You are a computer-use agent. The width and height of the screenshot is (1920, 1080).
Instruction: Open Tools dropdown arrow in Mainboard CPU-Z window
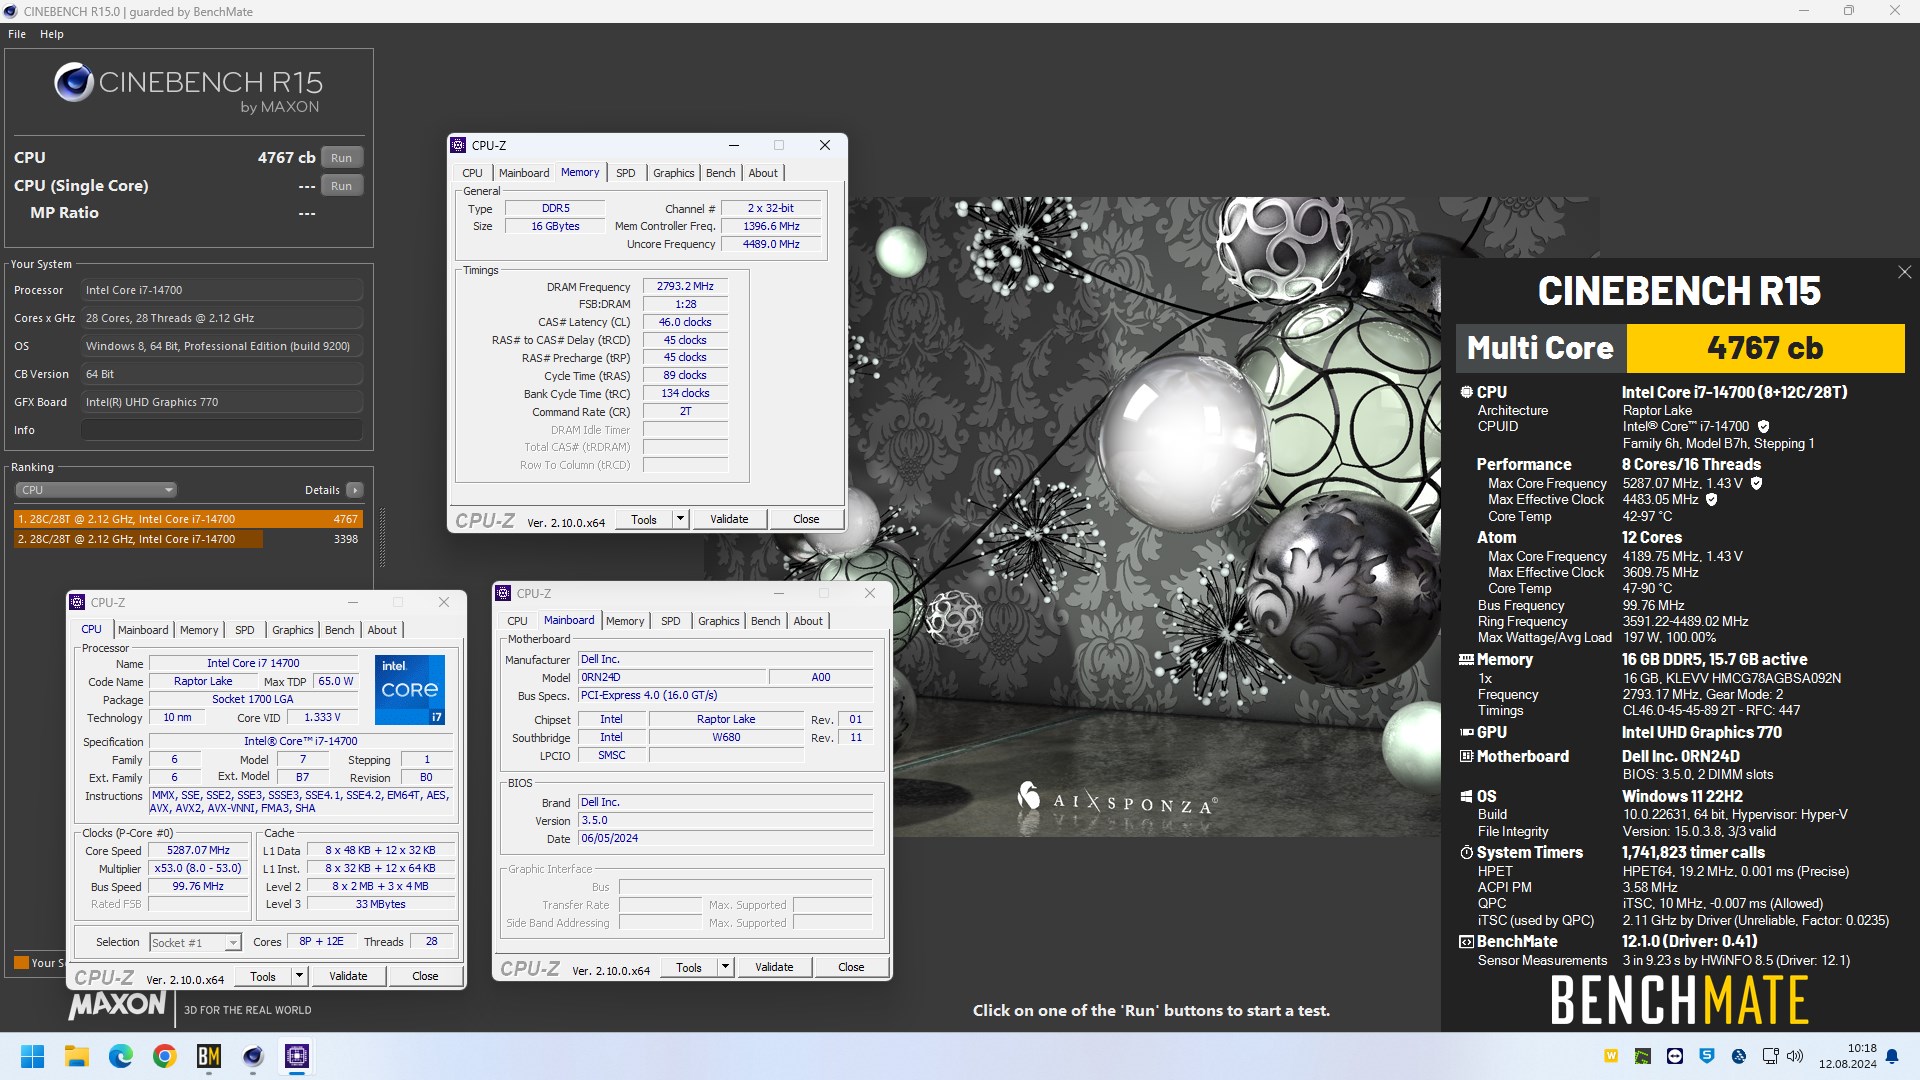point(725,967)
